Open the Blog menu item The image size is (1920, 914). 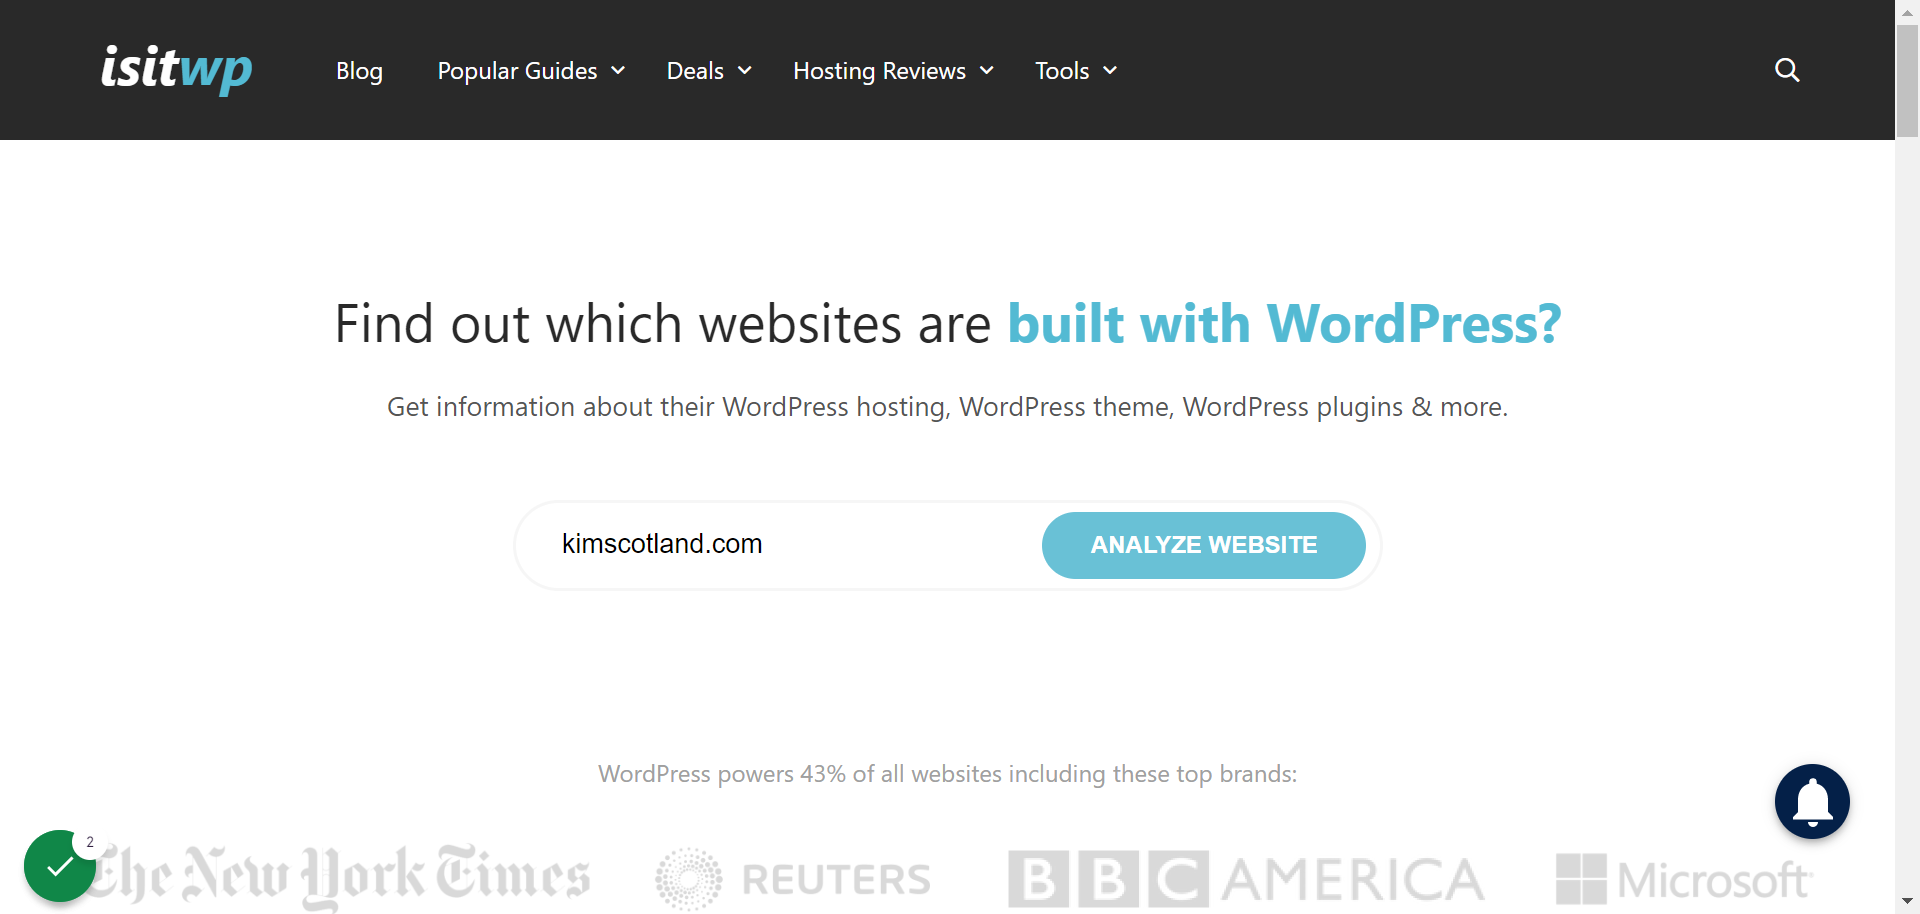359,71
